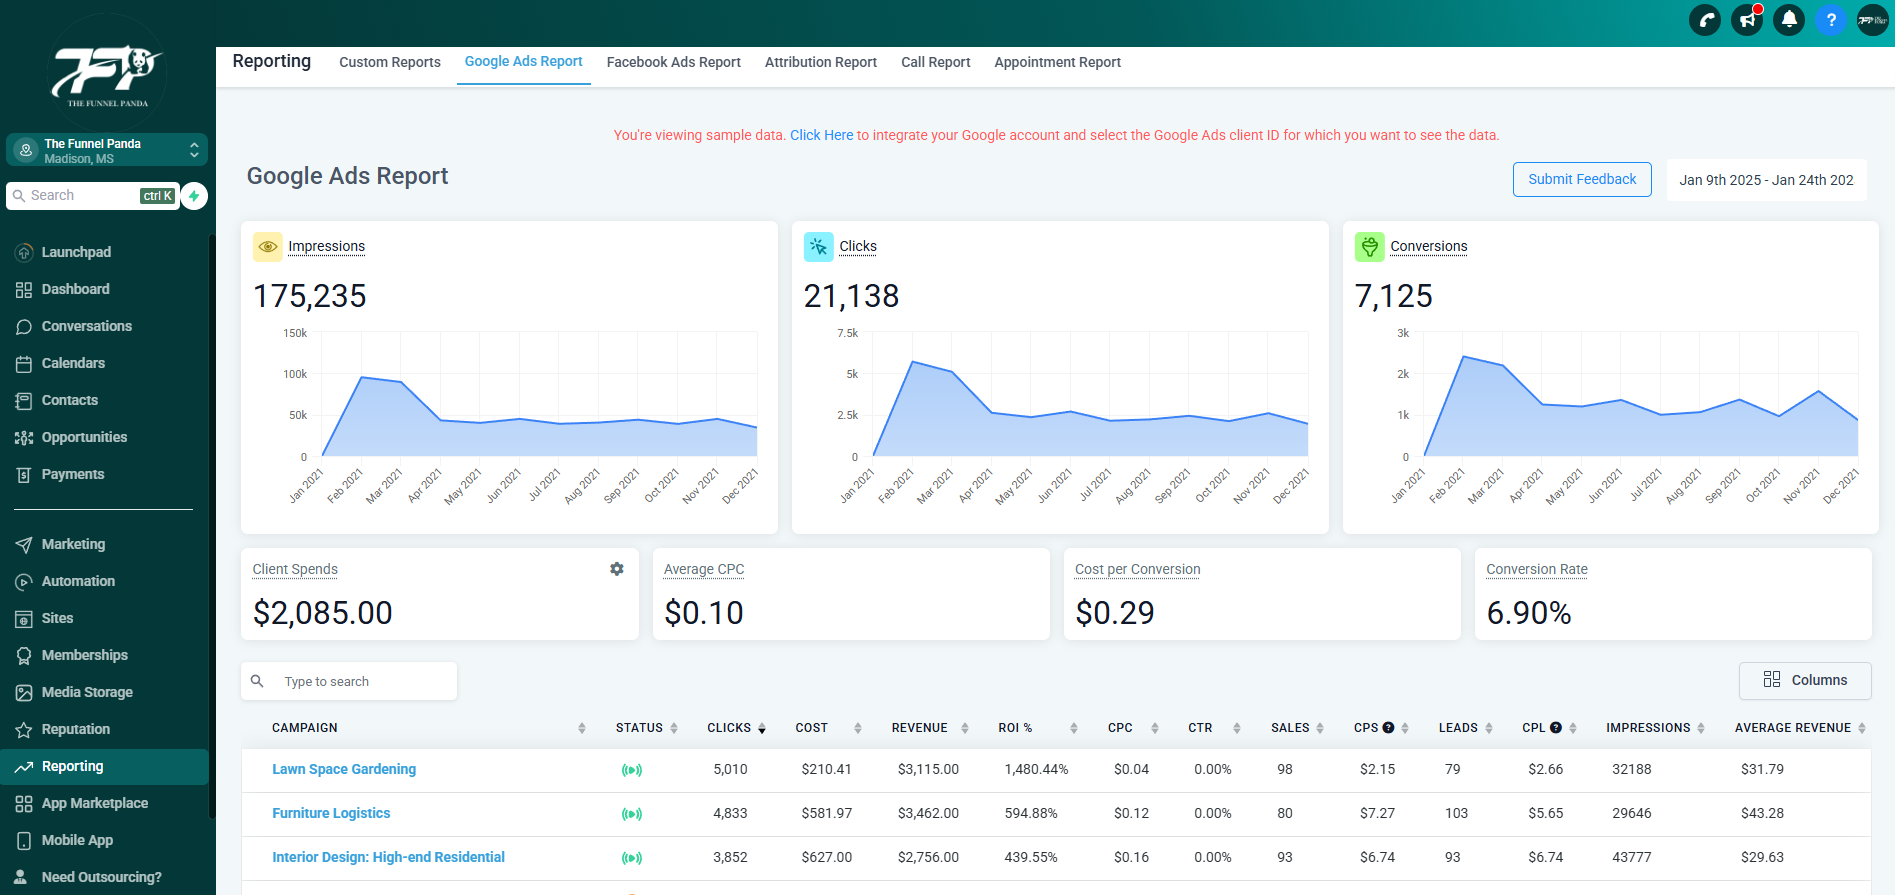
Task: Switch to the Attribution Report tab
Action: pos(820,62)
